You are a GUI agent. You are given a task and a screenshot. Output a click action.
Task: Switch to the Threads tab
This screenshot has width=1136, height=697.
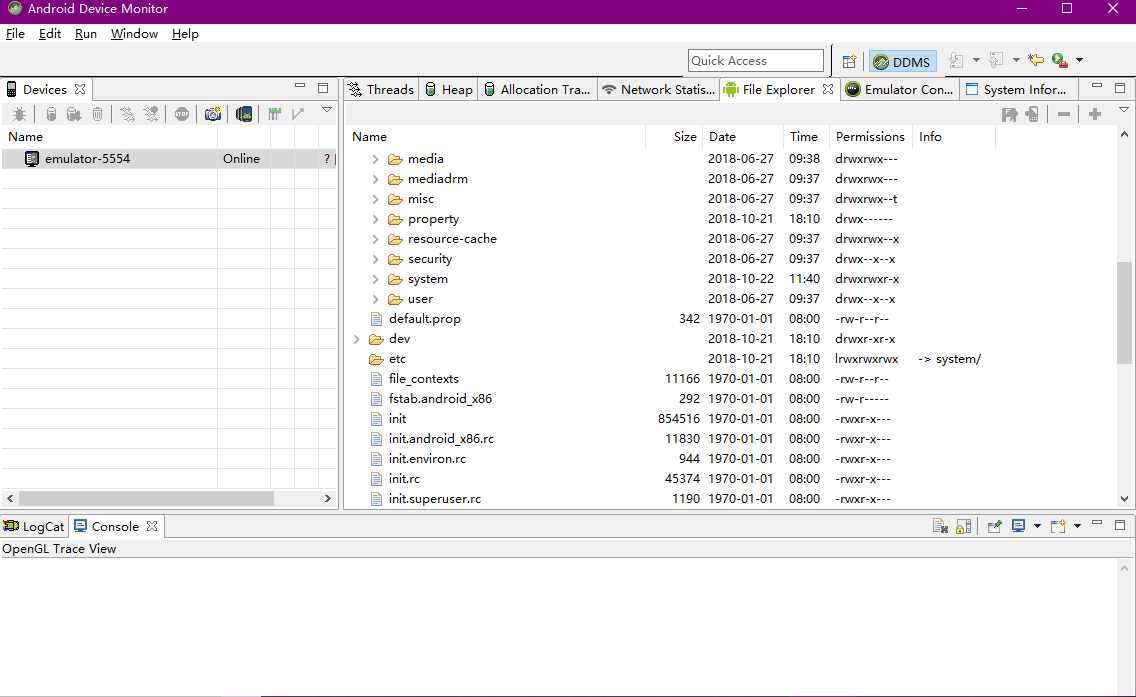pos(381,89)
